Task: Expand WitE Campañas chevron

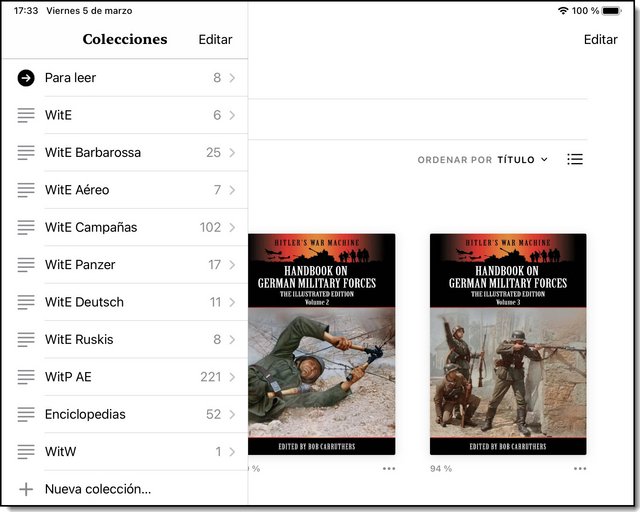Action: 232,227
